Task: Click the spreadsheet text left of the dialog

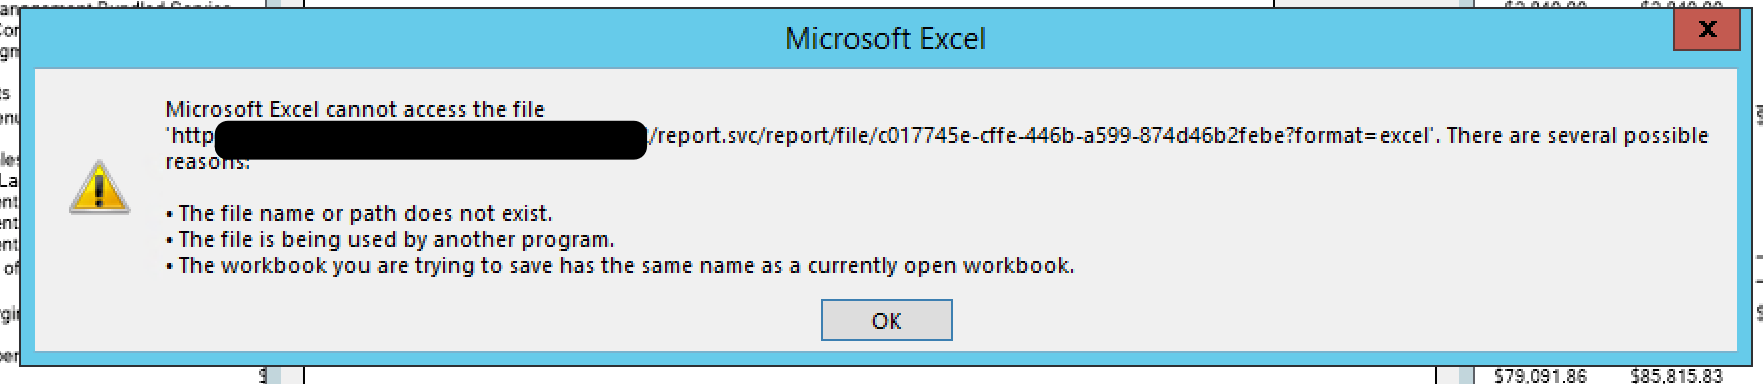Action: coord(9,180)
